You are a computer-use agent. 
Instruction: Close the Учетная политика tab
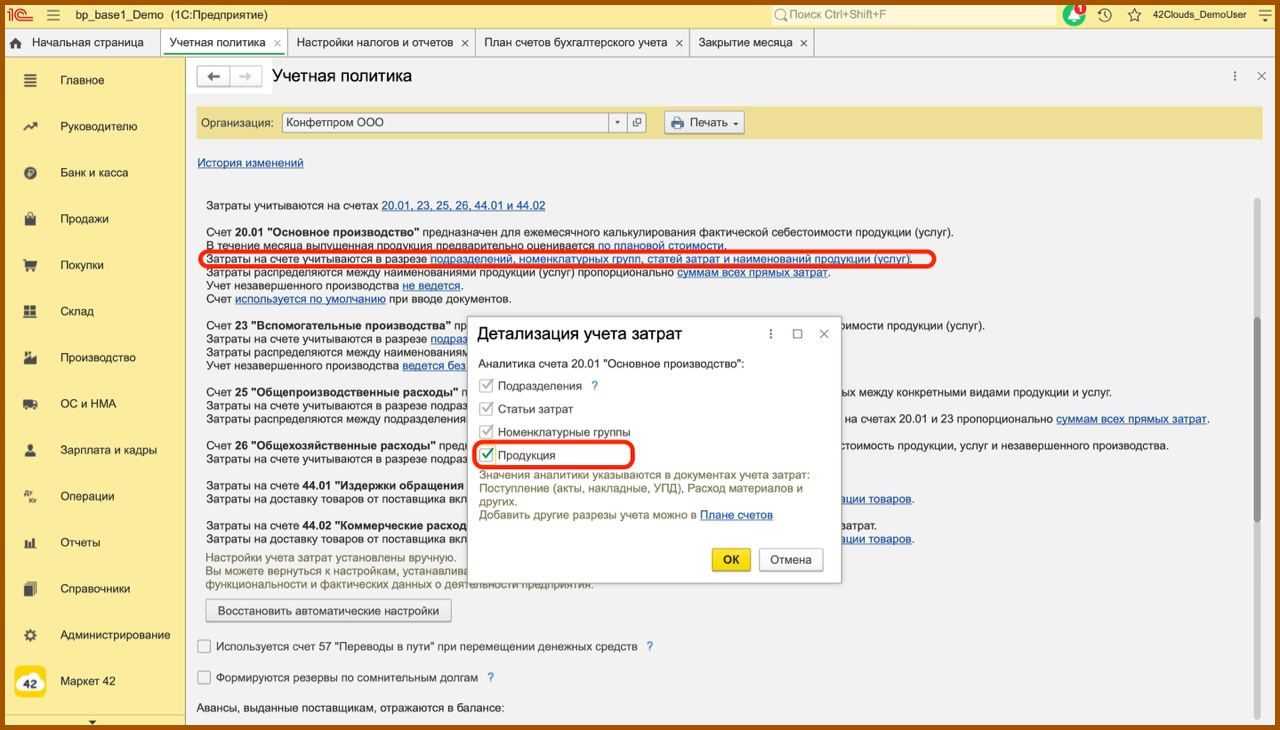coord(276,43)
